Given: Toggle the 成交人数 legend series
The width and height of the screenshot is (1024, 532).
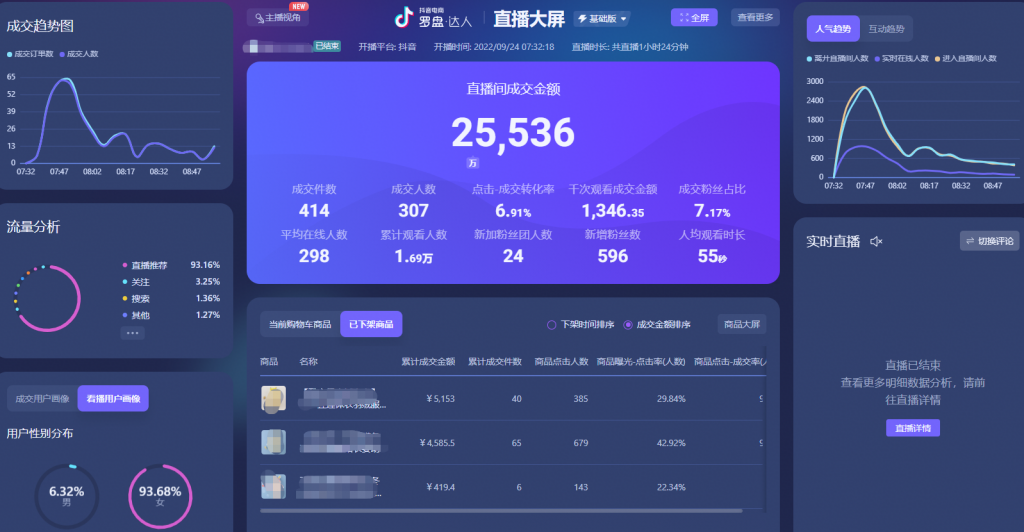Looking at the screenshot, I should [x=79, y=54].
